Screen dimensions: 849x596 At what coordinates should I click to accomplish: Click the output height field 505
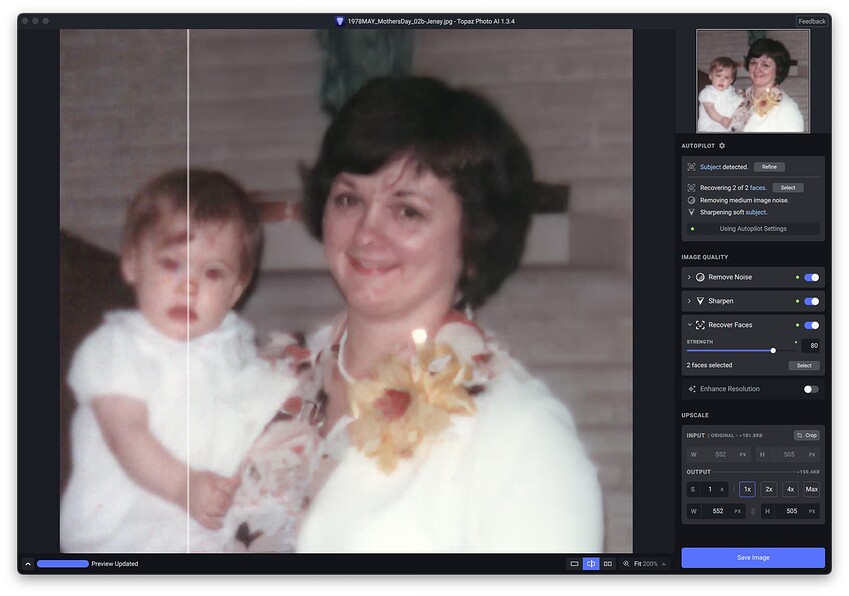tap(790, 511)
